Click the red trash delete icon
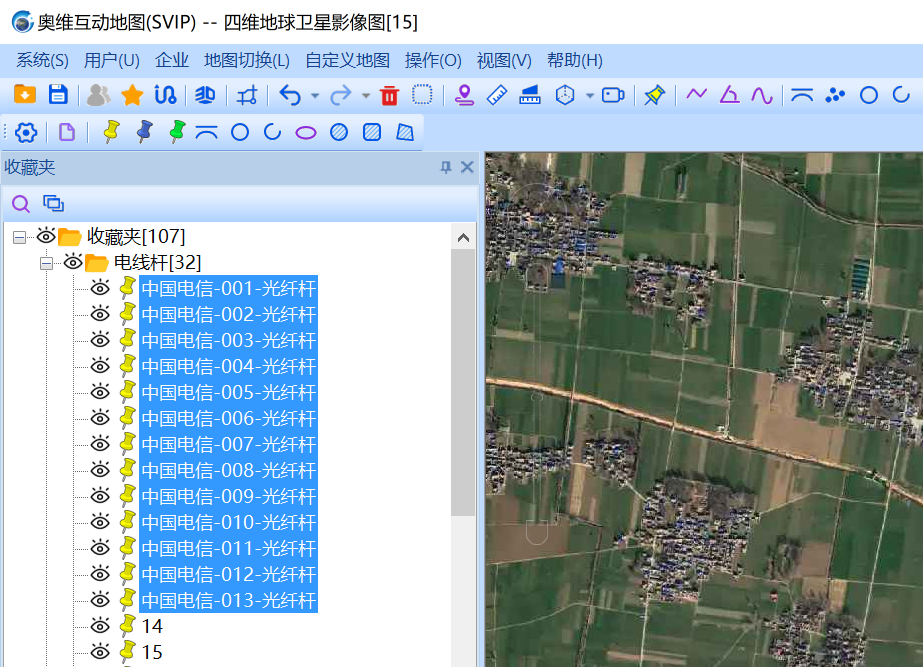Screen dimensions: 923x667 tap(390, 95)
